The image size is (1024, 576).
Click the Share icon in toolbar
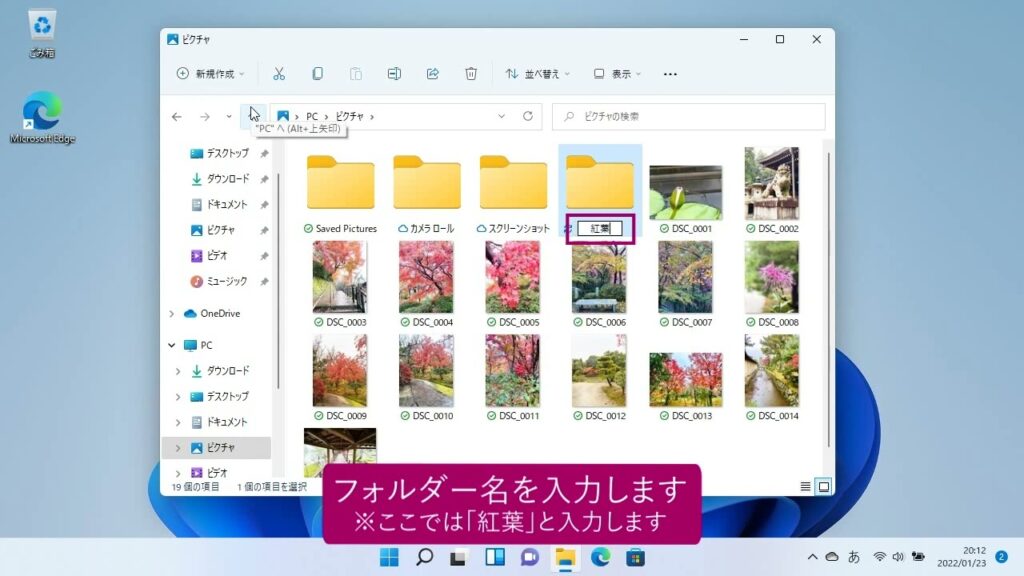click(433, 74)
